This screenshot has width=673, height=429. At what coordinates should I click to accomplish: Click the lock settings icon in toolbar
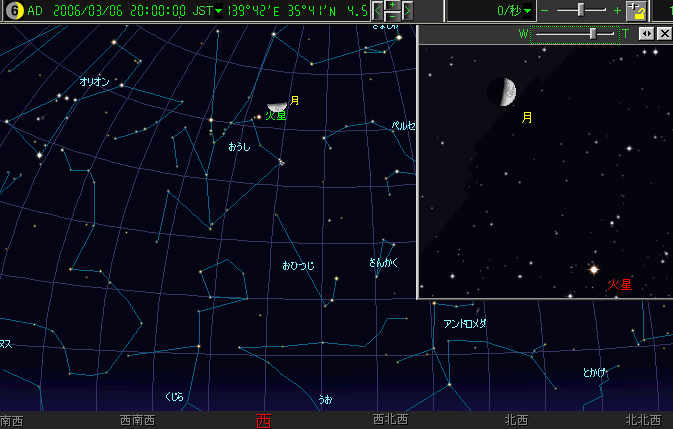637,11
